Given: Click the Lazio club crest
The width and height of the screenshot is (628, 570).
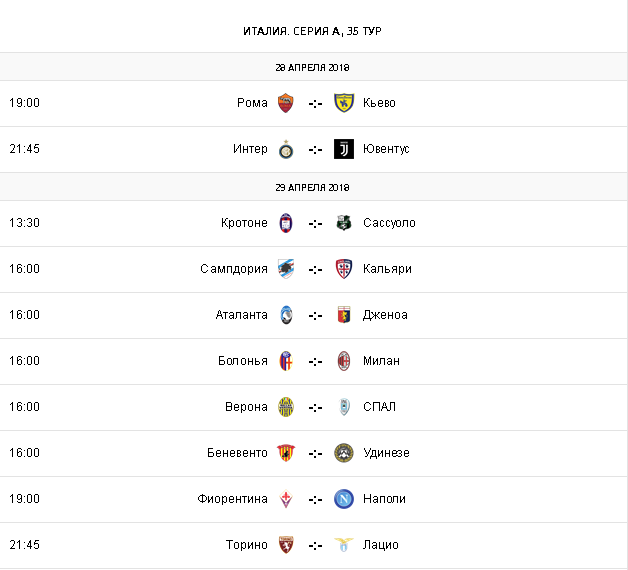Looking at the screenshot, I should pos(344,545).
